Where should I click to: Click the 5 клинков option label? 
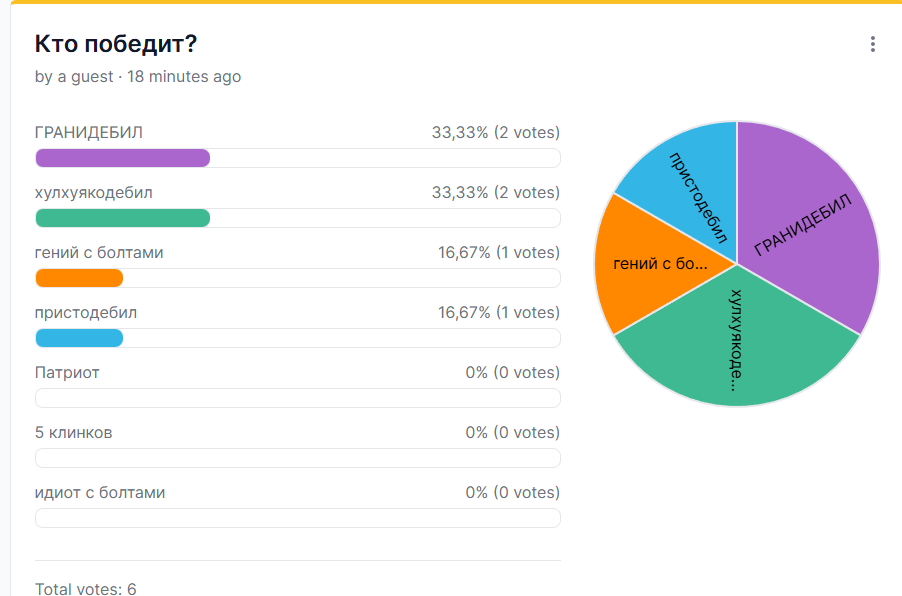(73, 433)
